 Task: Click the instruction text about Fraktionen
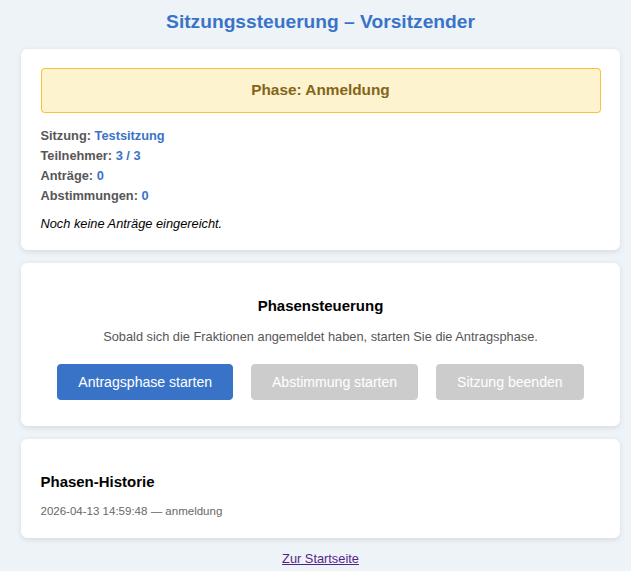pyautogui.click(x=320, y=337)
